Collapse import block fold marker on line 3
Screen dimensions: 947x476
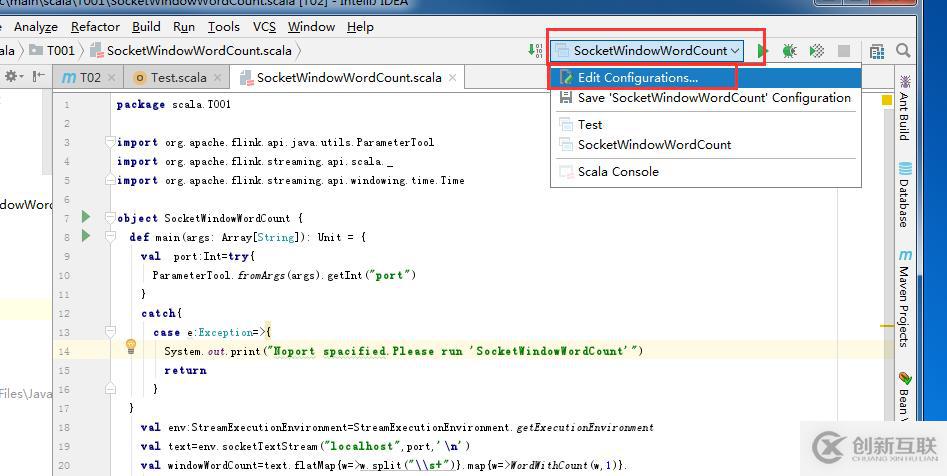(110, 142)
